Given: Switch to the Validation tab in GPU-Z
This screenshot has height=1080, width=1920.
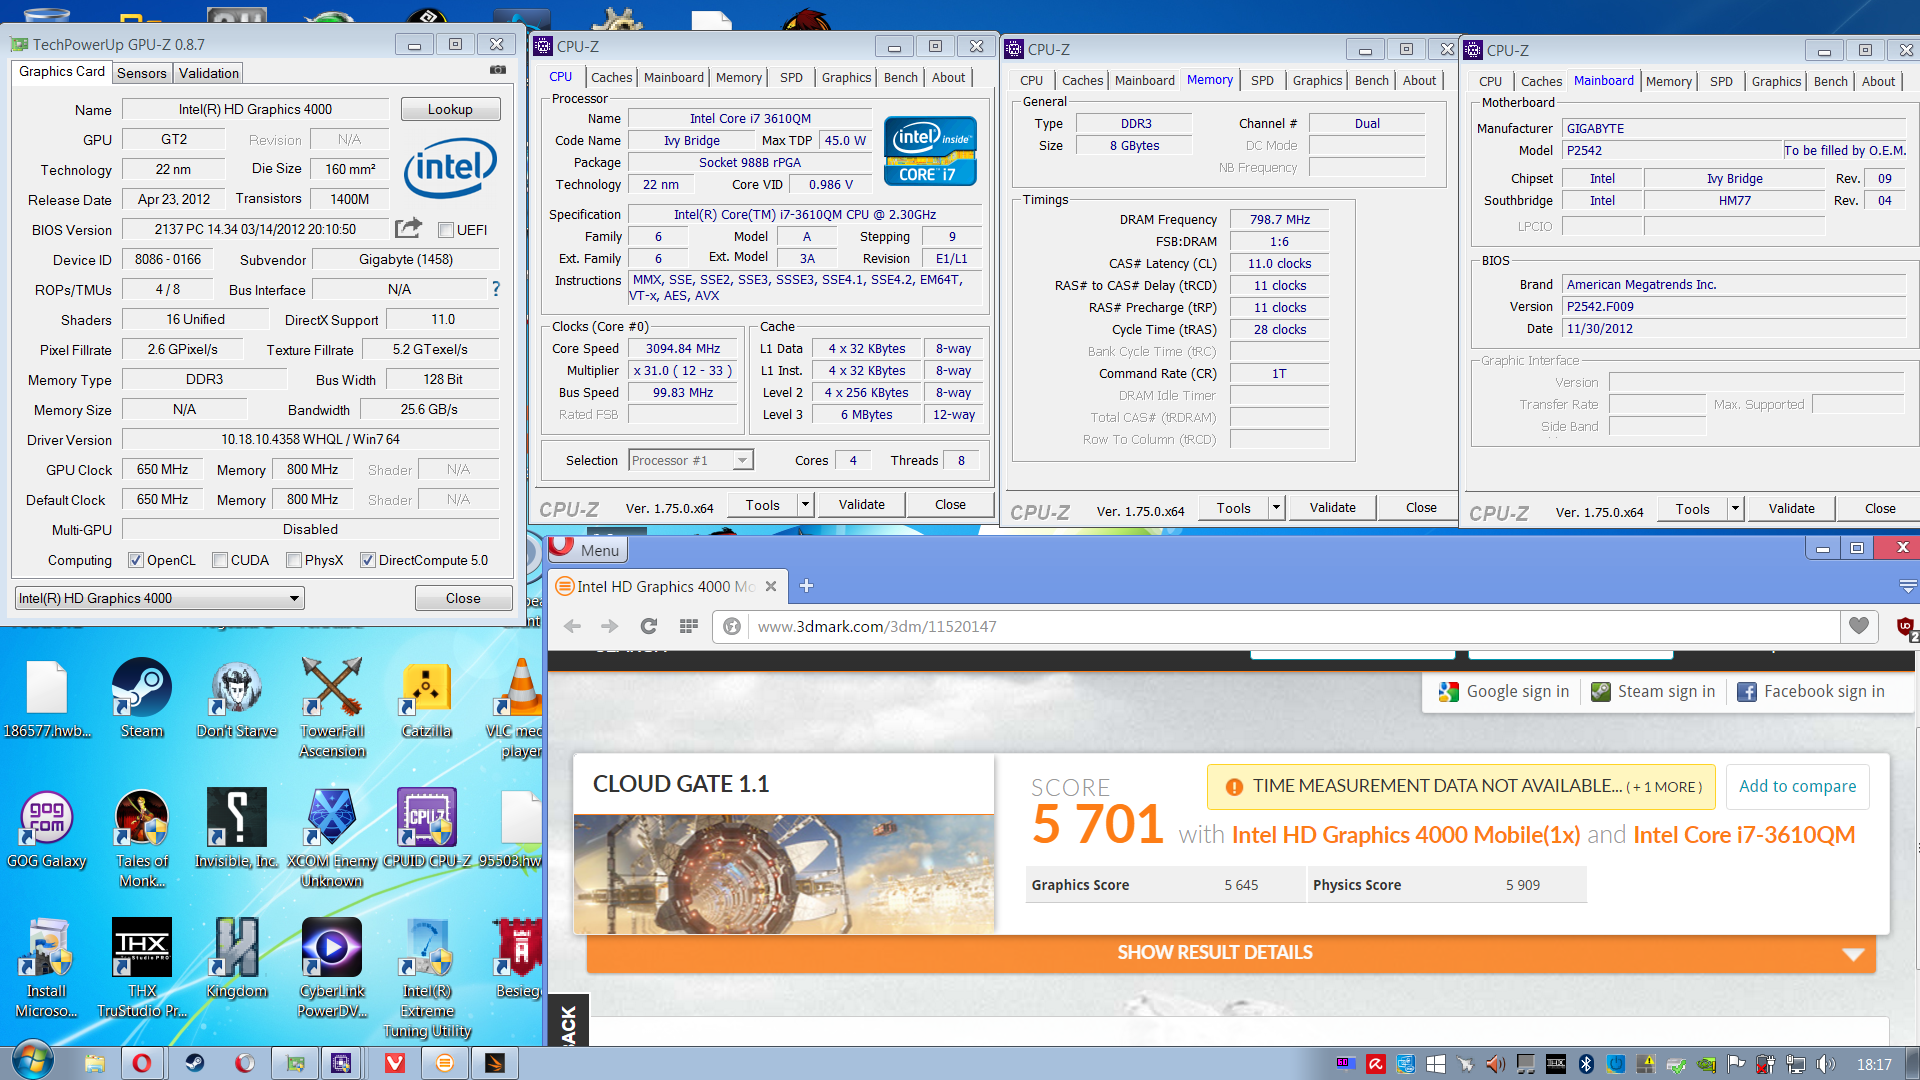Looking at the screenshot, I should (209, 73).
